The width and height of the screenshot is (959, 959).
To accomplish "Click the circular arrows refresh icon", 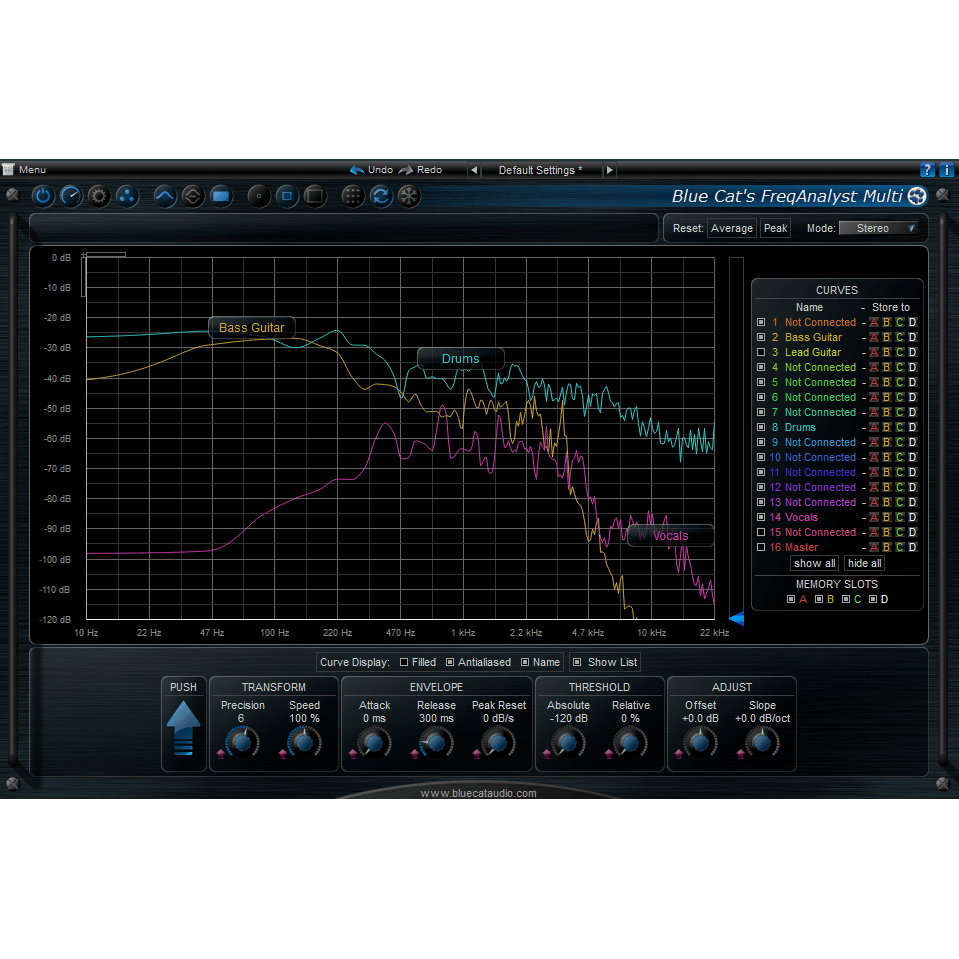I will [380, 196].
